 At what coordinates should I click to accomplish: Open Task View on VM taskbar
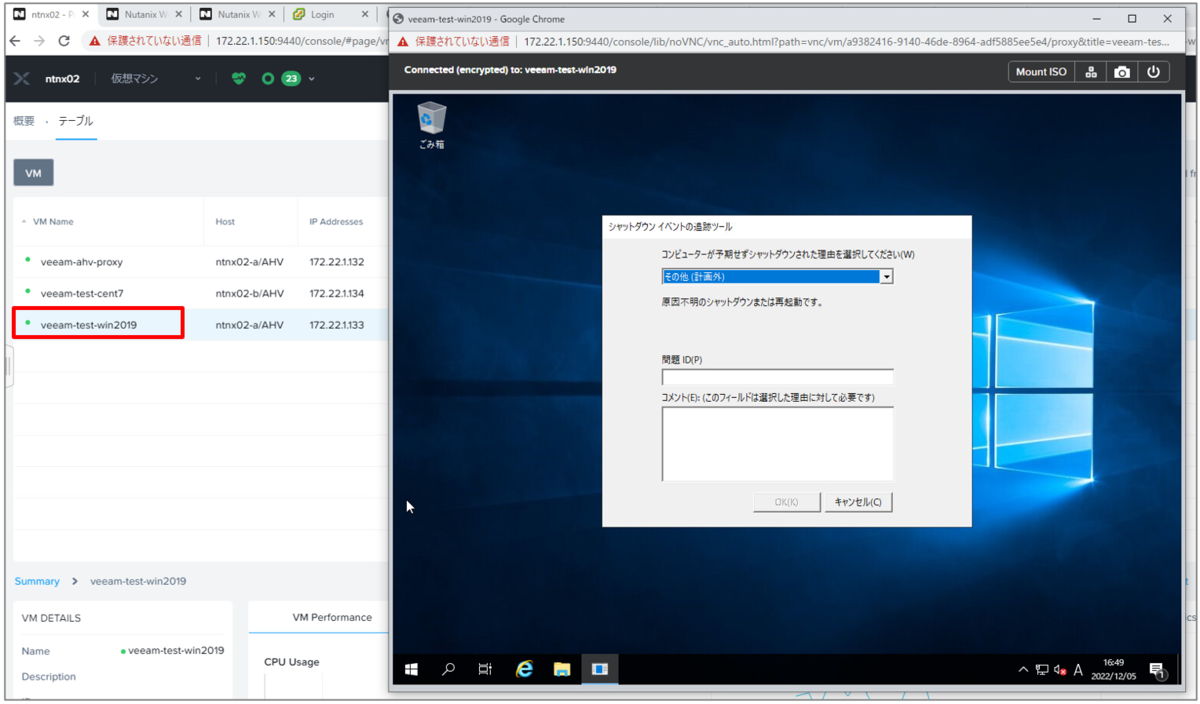[x=485, y=669]
